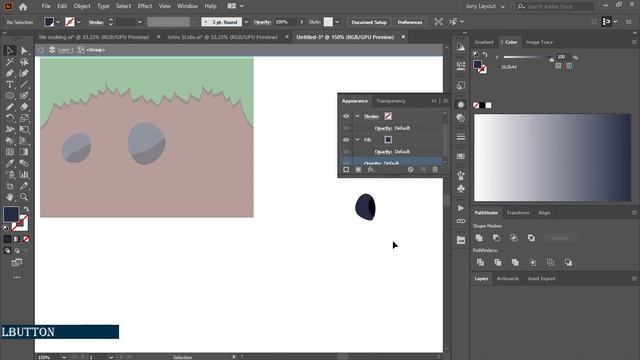Click the color tint spectrum ramp

pos(552,158)
